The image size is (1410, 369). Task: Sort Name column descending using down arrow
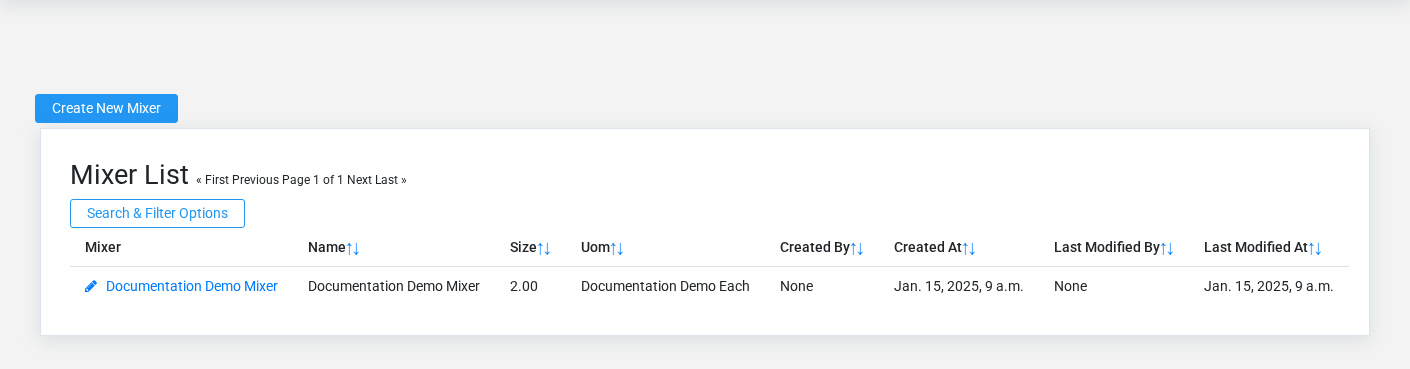tap(356, 248)
